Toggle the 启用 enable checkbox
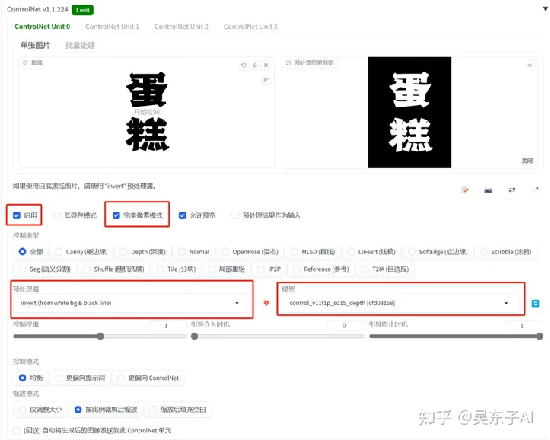Image resolution: width=550 pixels, height=440 pixels. pos(16,215)
